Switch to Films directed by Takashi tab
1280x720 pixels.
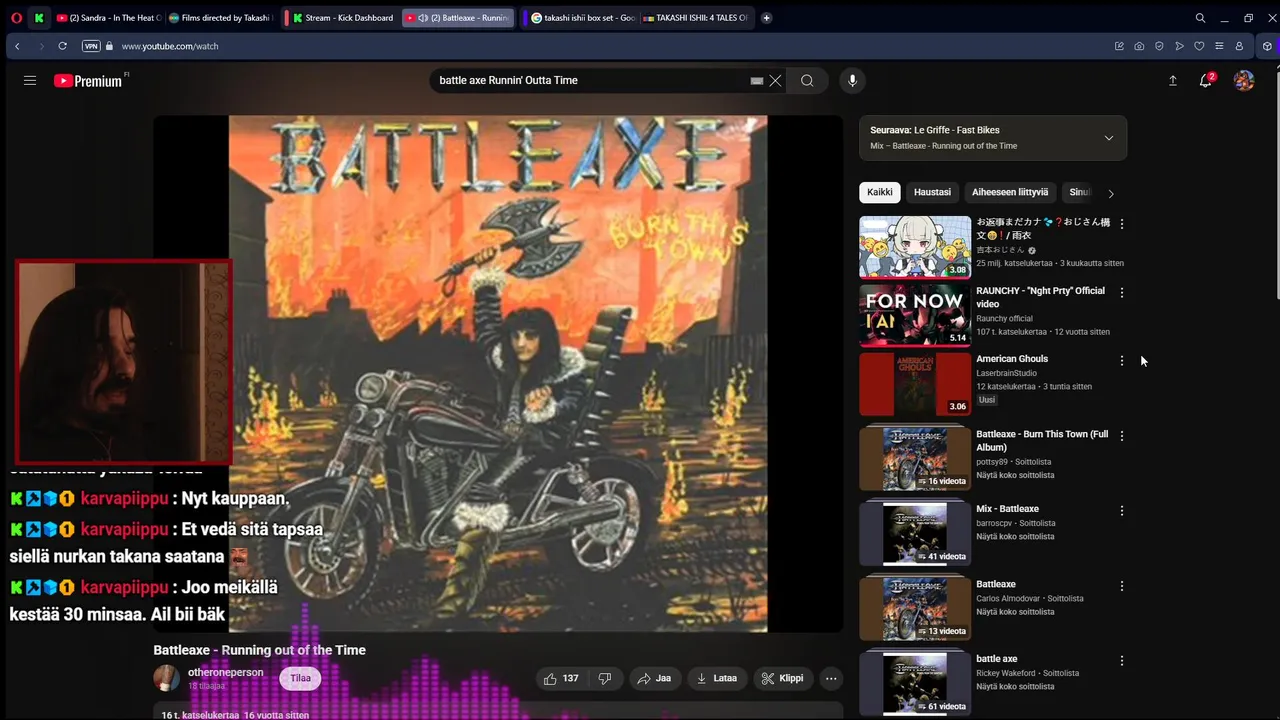pos(220,18)
